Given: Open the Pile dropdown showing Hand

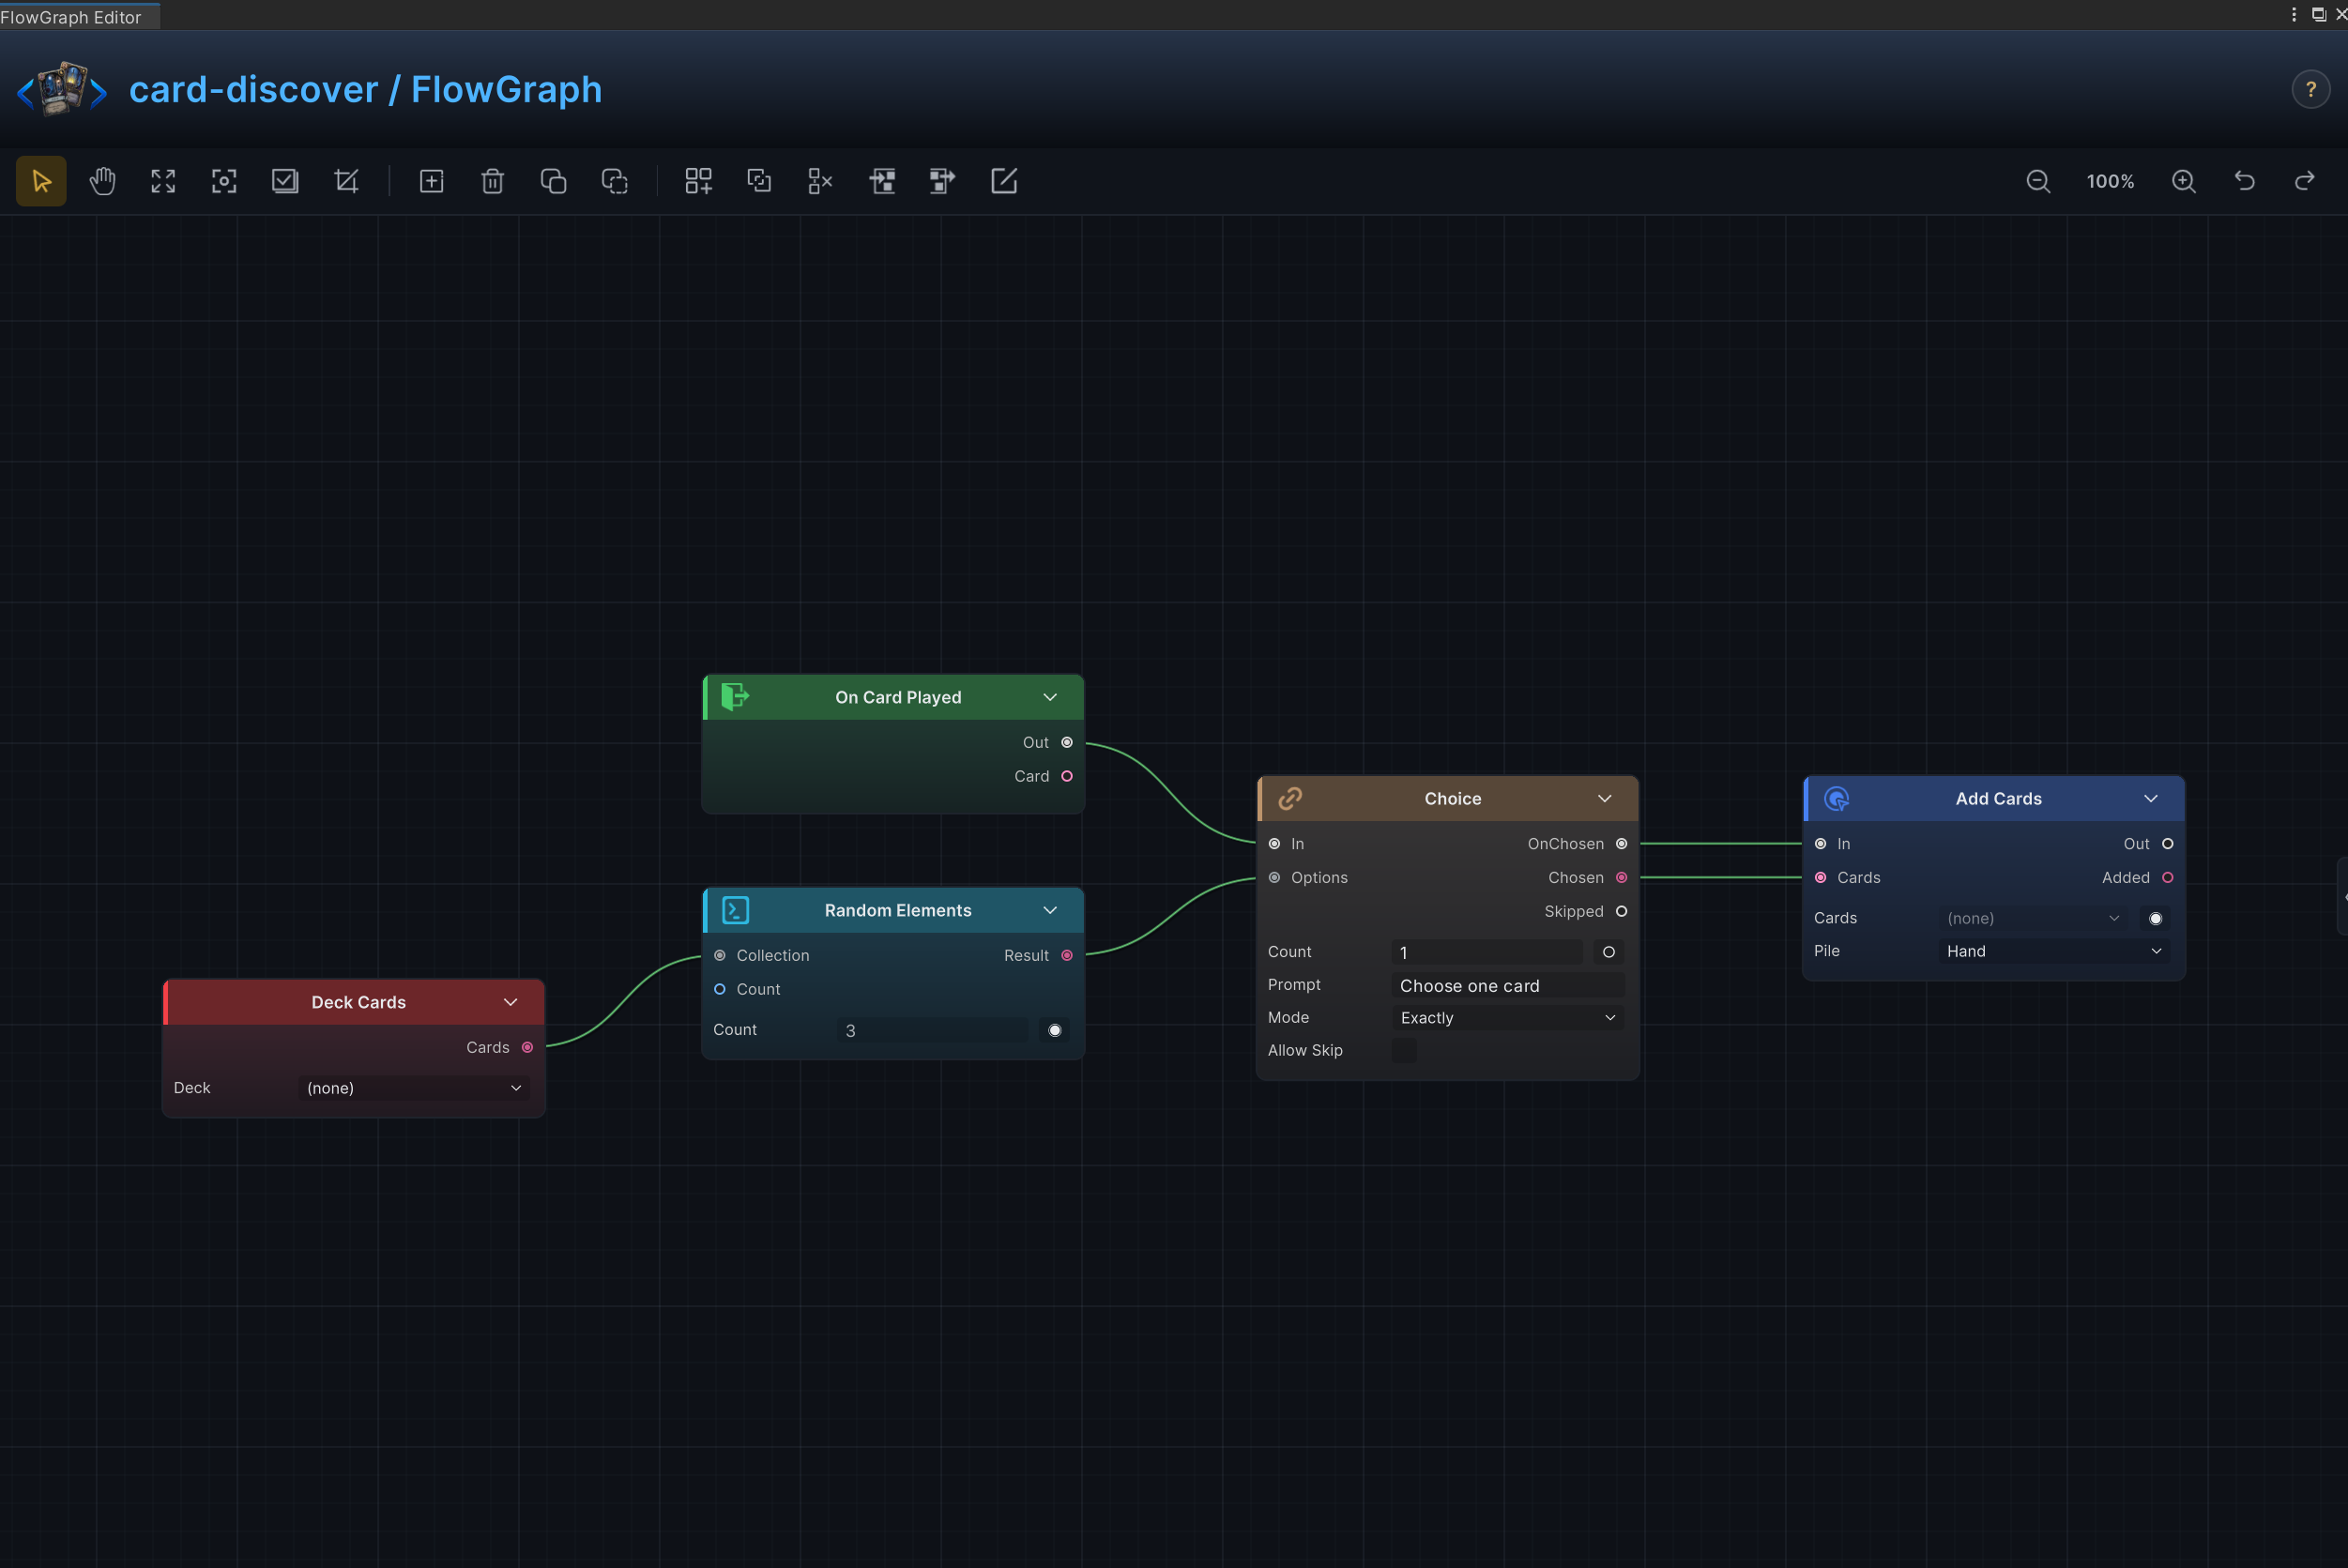Looking at the screenshot, I should [x=2054, y=951].
